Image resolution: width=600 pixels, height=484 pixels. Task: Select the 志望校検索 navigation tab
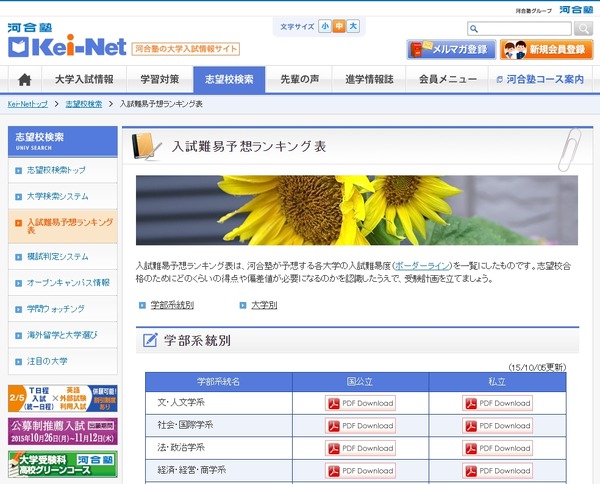pyautogui.click(x=229, y=80)
